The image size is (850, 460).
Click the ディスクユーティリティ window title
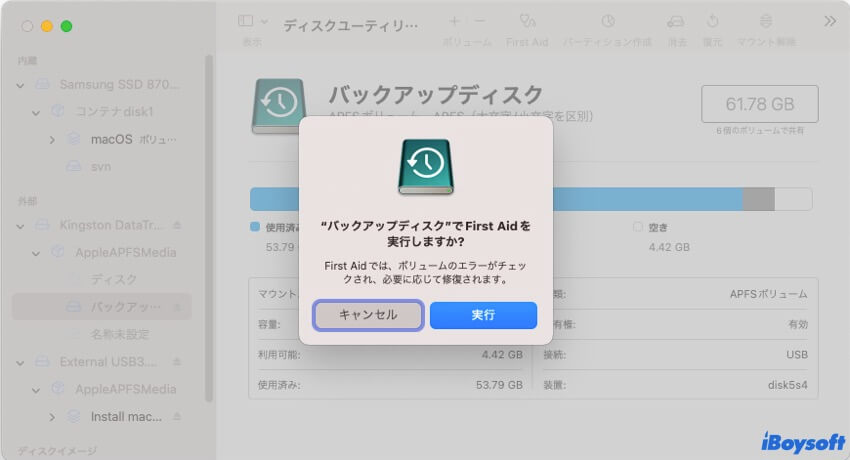point(350,25)
